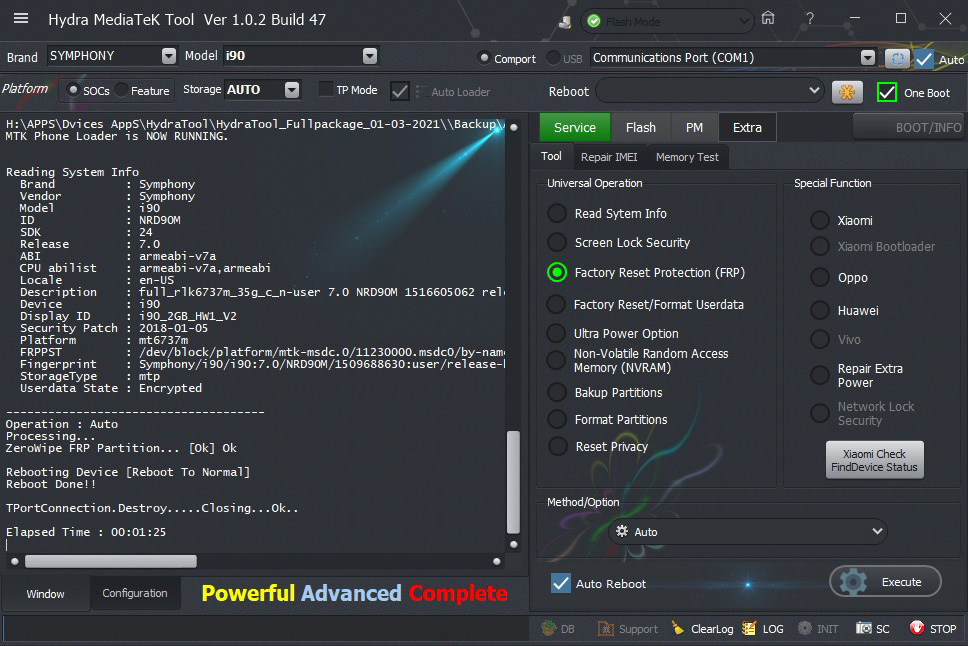Click the Execute button

tap(885, 582)
